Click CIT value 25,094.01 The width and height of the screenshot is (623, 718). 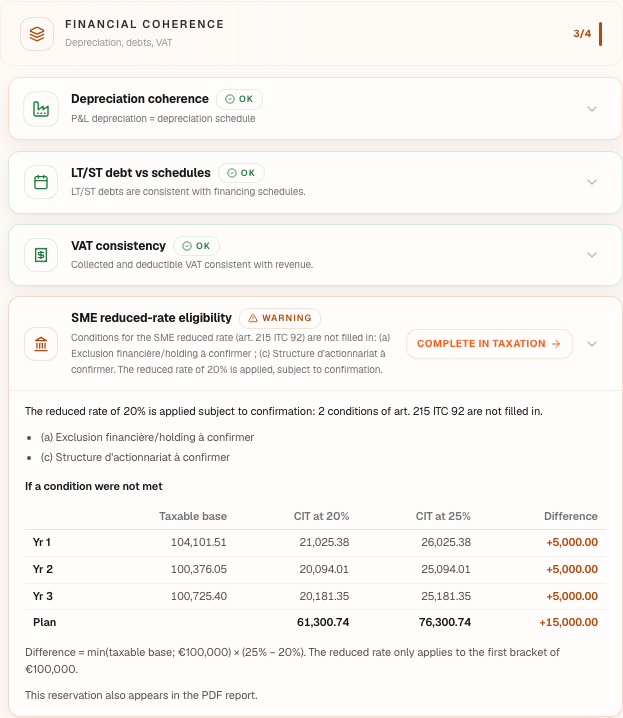click(x=446, y=570)
